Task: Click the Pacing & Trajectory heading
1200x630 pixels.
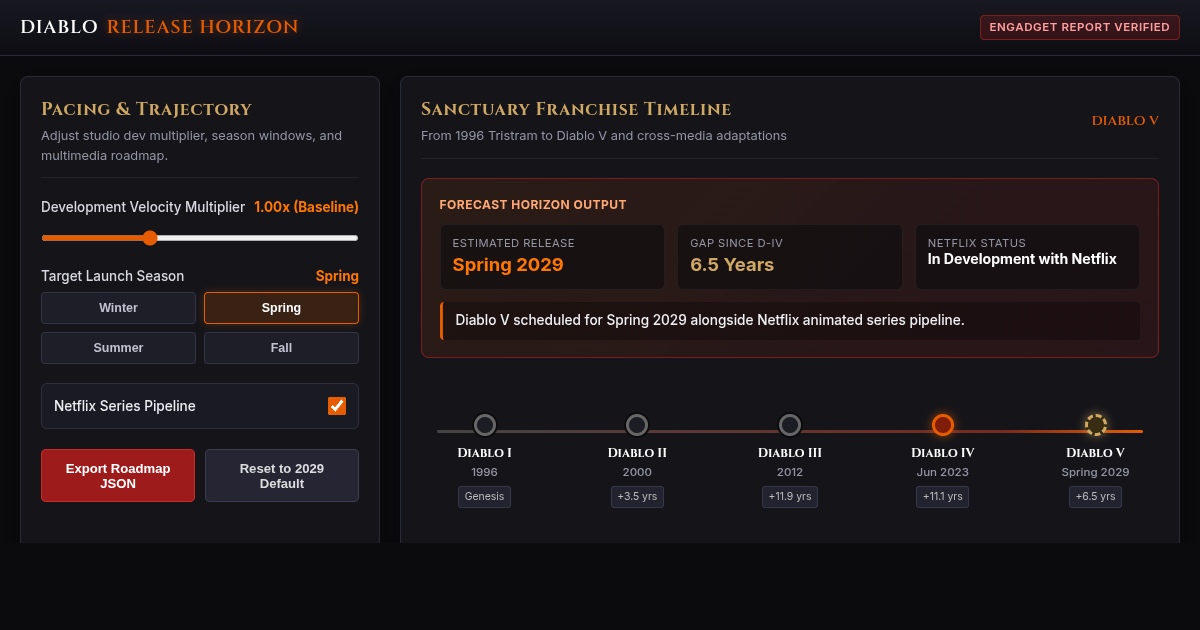Action: [x=146, y=109]
